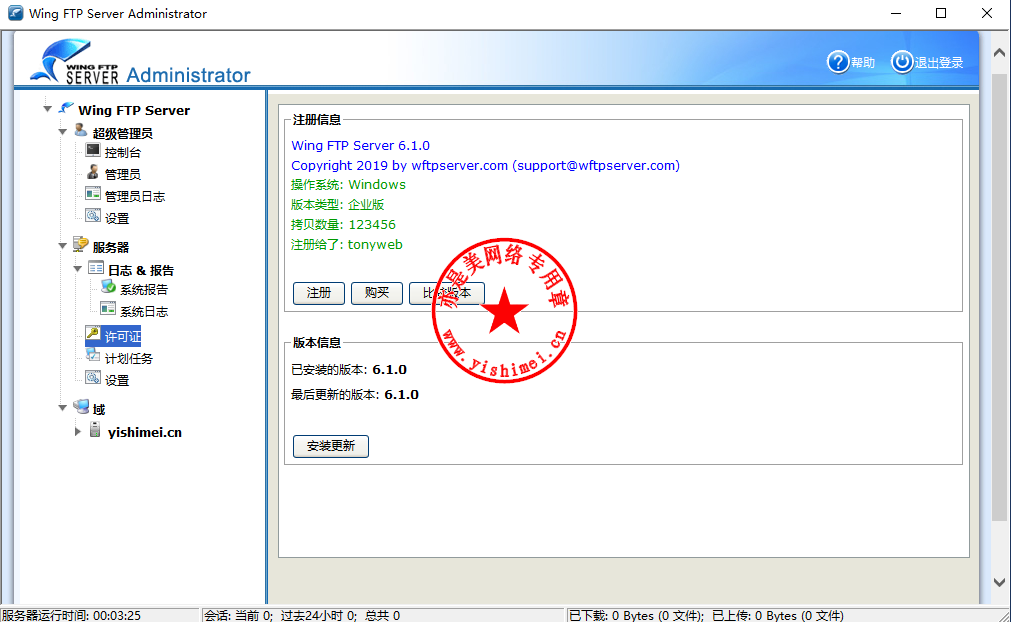The width and height of the screenshot is (1011, 622).
Task: Click the yishimei.cn domain server icon
Action: pos(95,430)
